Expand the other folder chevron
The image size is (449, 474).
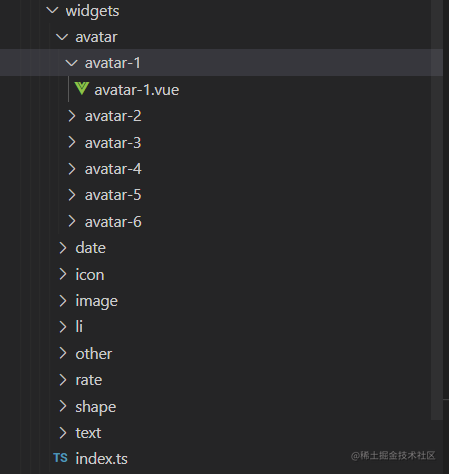coord(63,353)
